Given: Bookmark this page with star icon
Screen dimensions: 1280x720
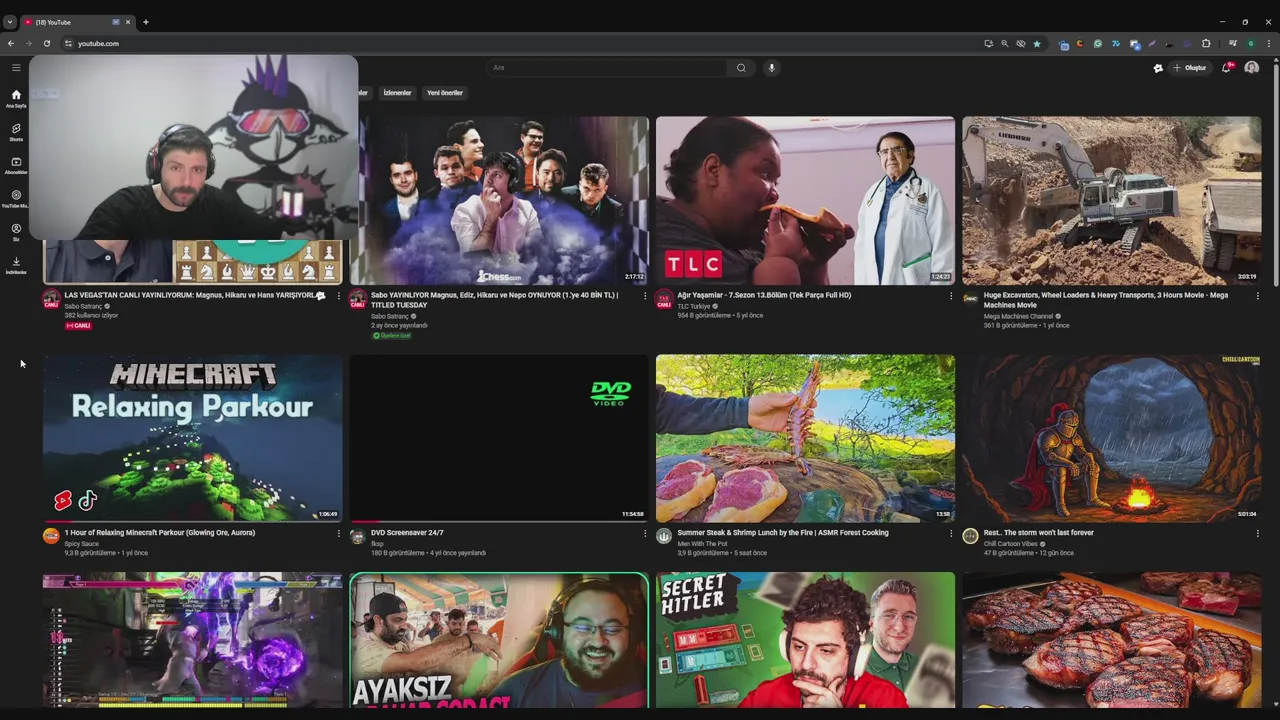Looking at the screenshot, I should point(1037,43).
